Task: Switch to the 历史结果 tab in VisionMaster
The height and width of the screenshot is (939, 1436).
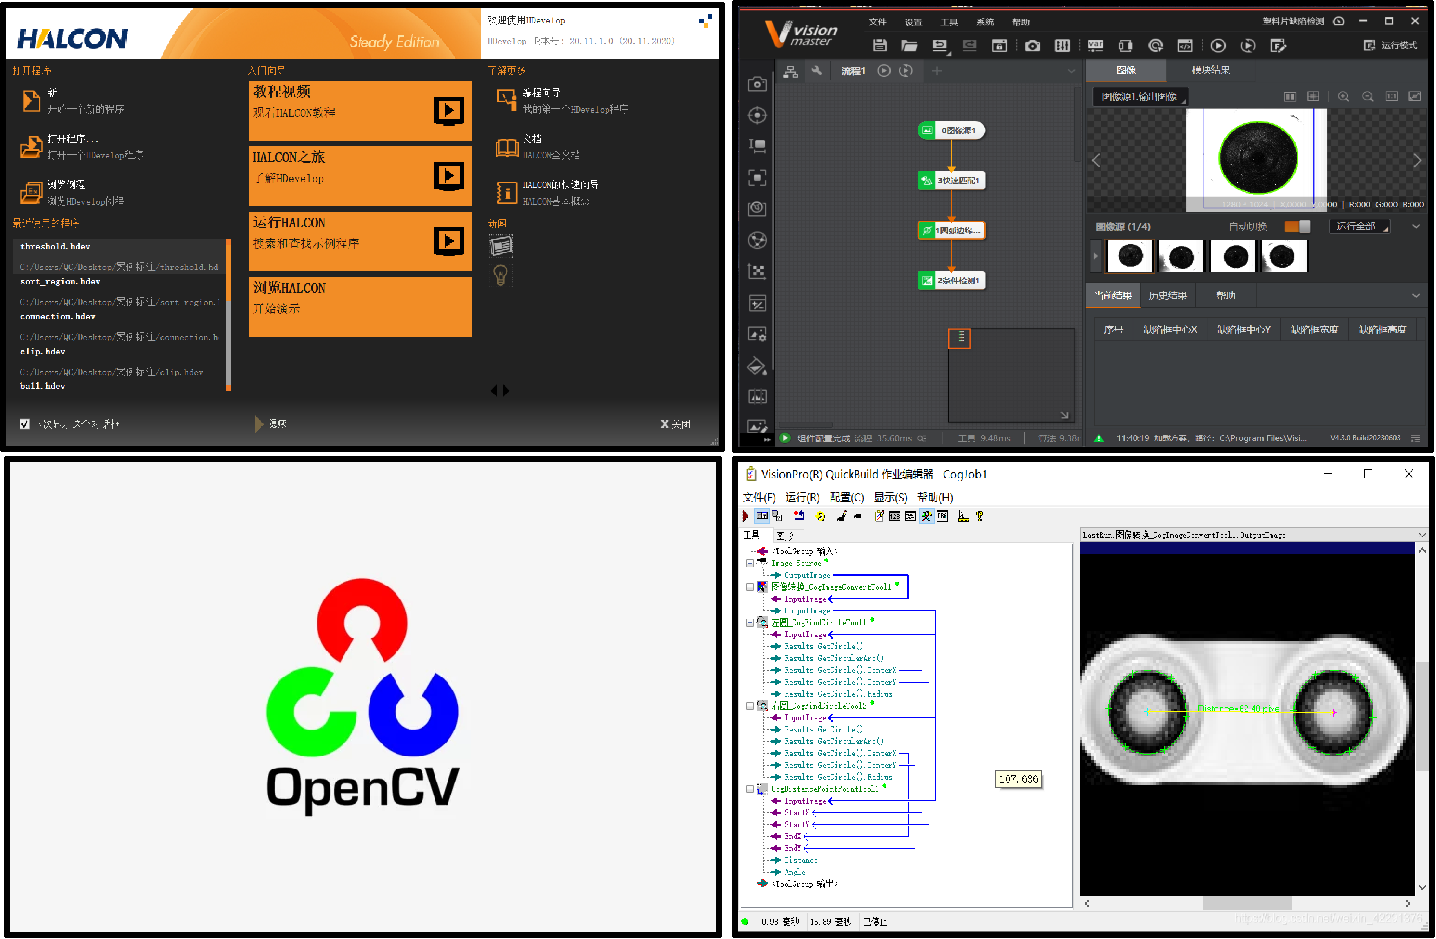Action: [1168, 296]
